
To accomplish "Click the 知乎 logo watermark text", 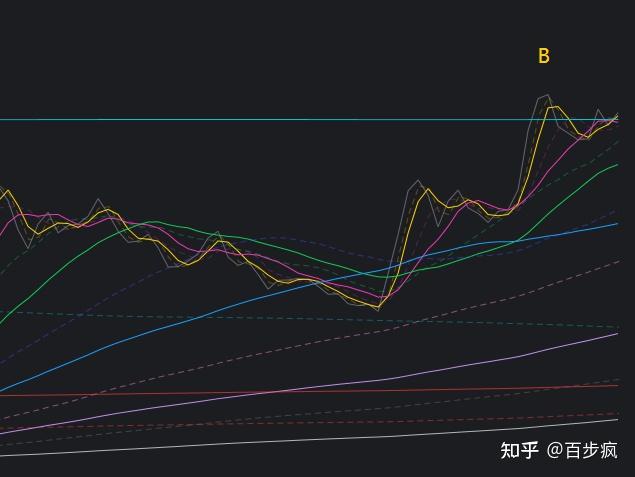I will click(x=519, y=450).
